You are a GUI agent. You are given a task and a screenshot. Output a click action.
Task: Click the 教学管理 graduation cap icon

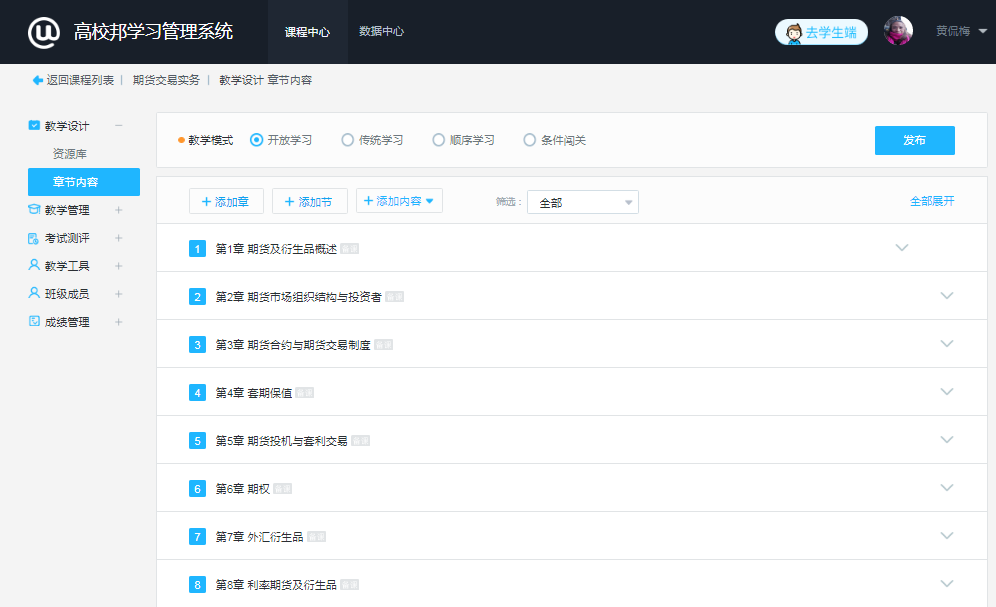tap(34, 210)
